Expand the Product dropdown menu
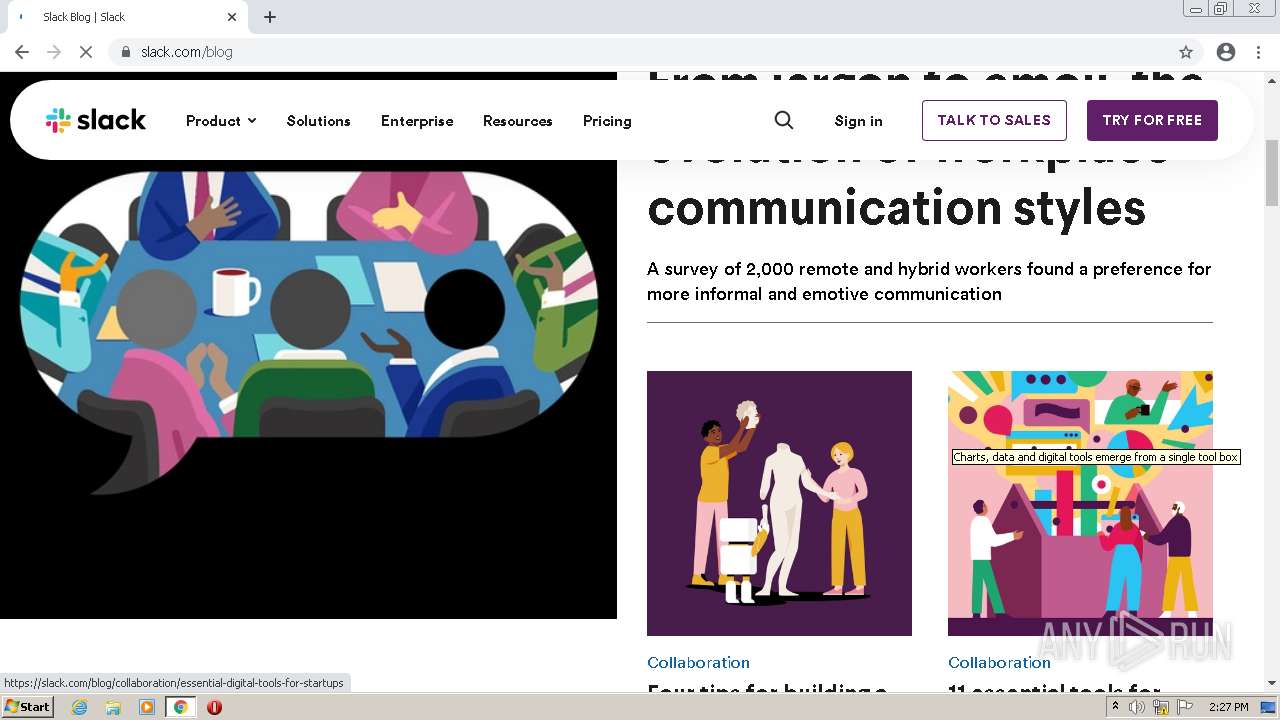Screen dimensions: 1280x720 pyautogui.click(x=221, y=121)
